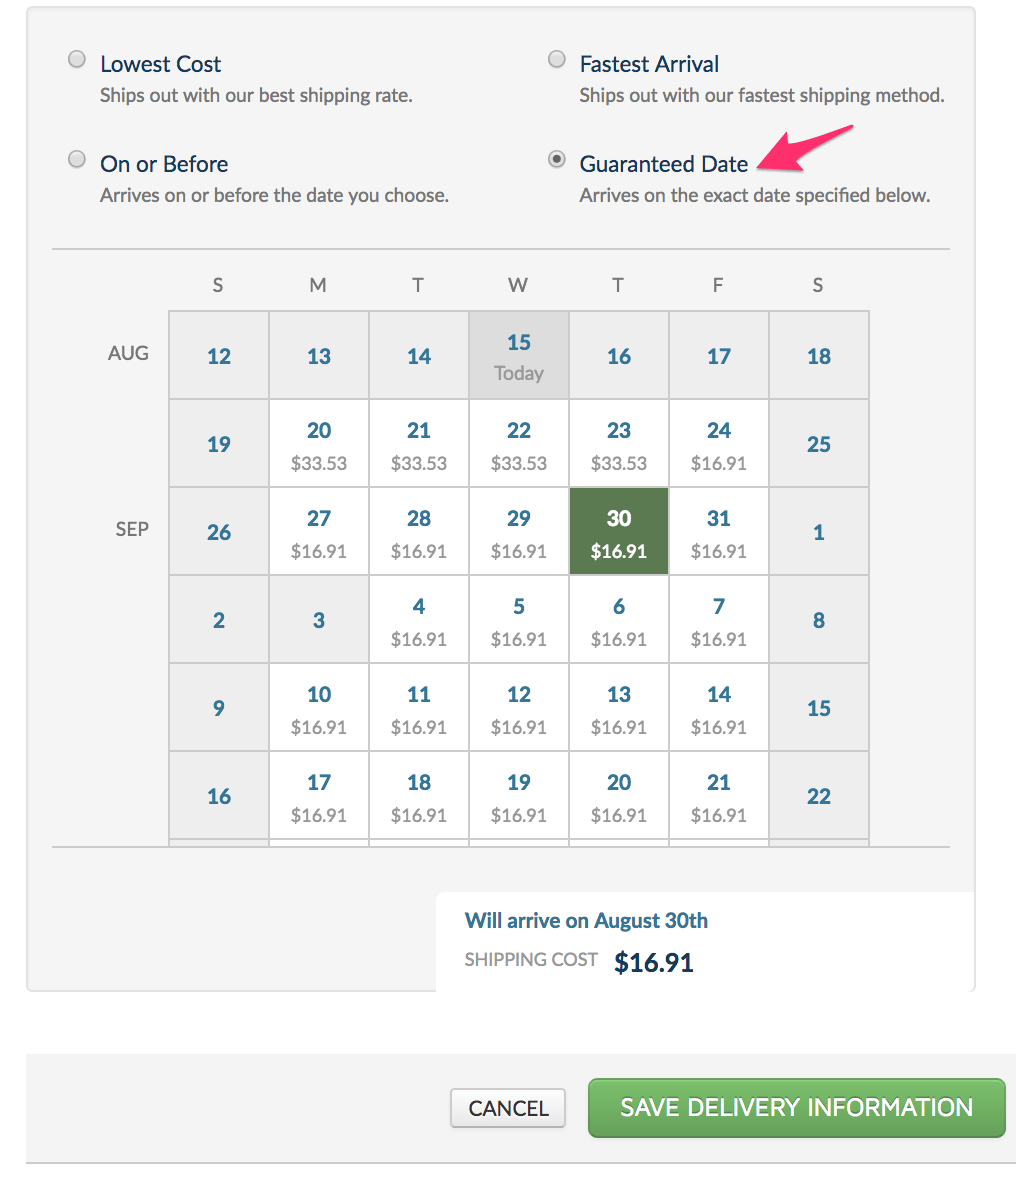Select September 10 on the calendar

point(318,707)
